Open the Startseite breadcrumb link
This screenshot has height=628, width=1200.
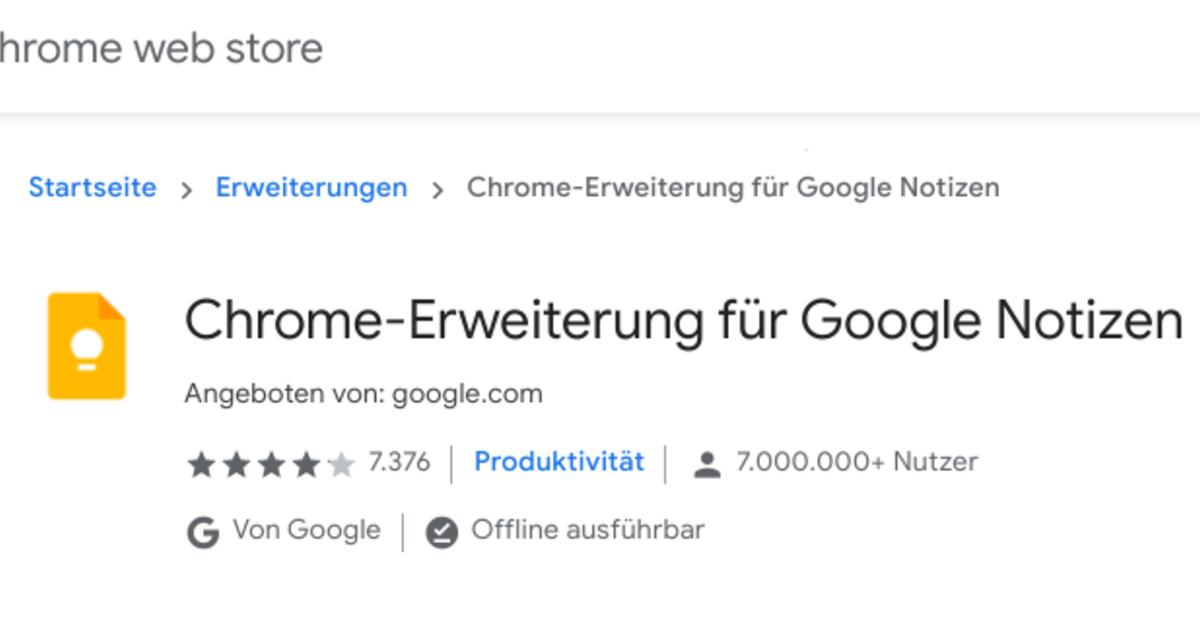tap(93, 187)
